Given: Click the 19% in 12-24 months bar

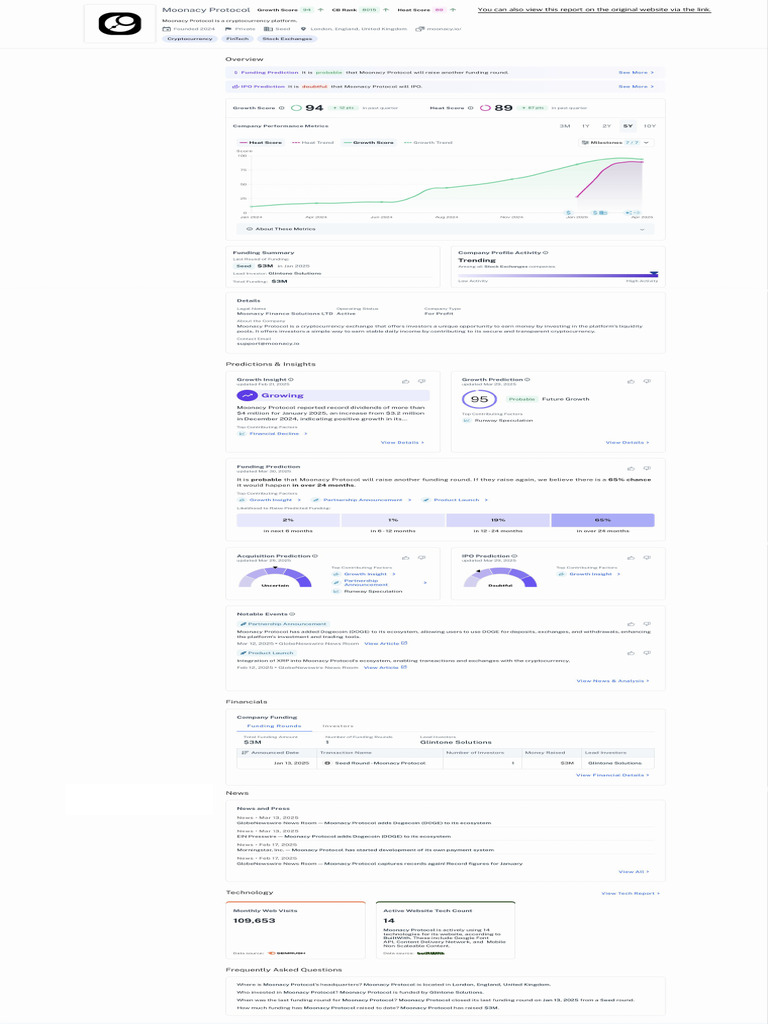Looking at the screenshot, I should [498, 520].
